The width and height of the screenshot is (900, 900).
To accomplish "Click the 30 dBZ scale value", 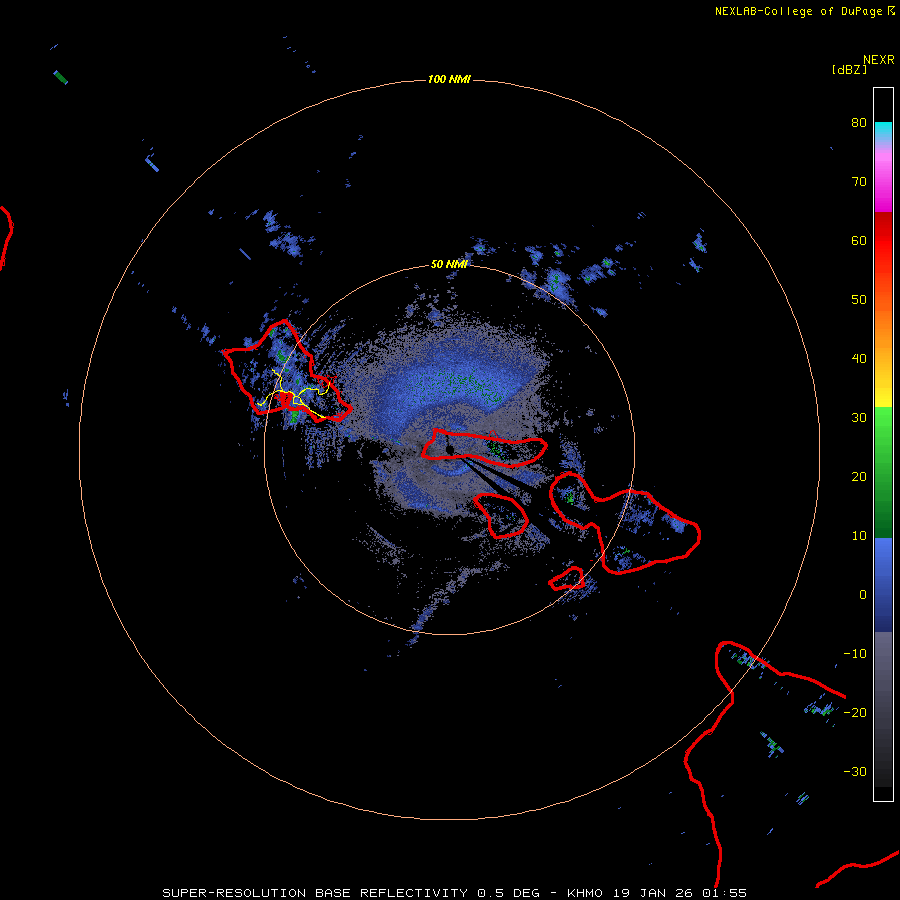I will pyautogui.click(x=859, y=417).
